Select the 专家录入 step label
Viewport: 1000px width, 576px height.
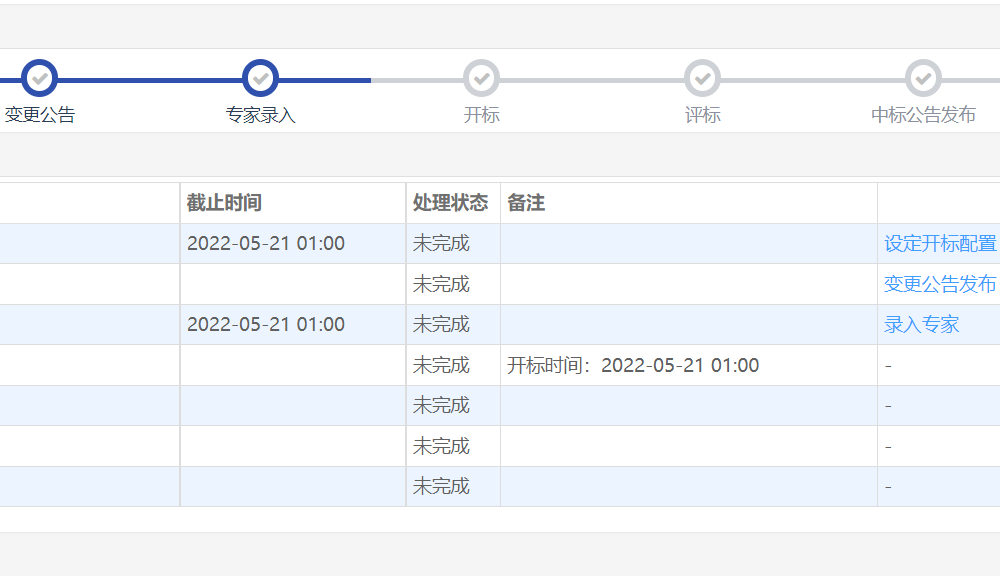(260, 115)
